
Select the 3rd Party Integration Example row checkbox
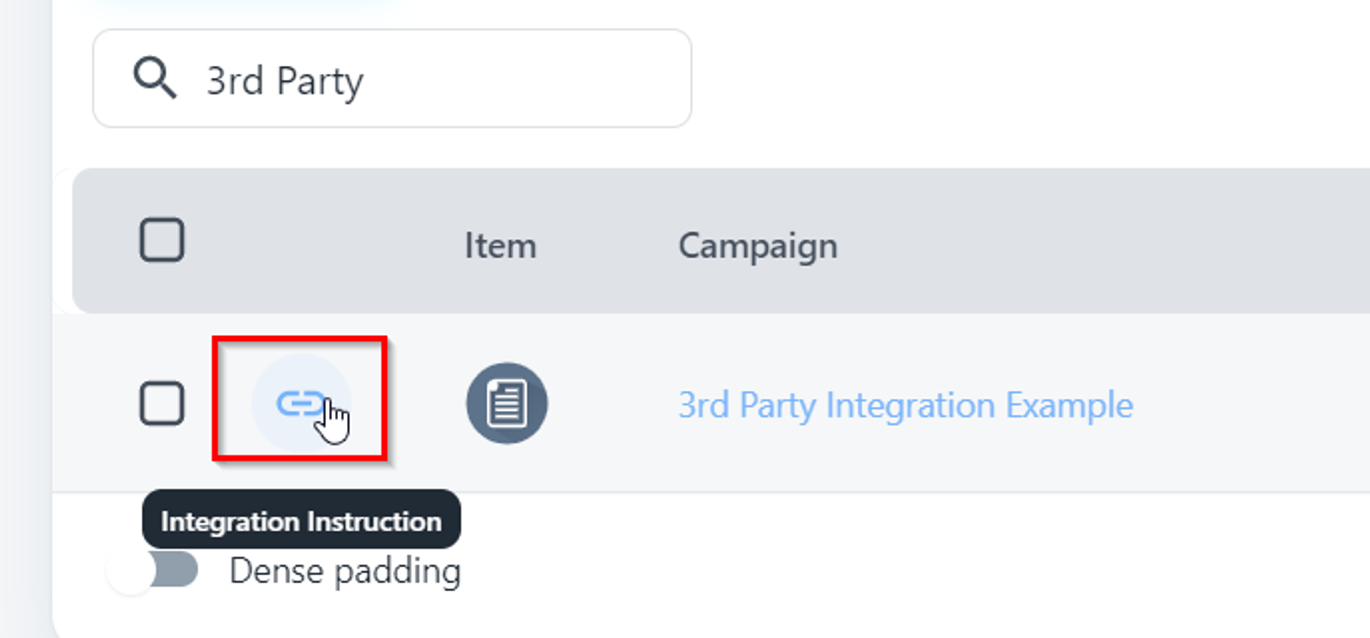coord(161,404)
